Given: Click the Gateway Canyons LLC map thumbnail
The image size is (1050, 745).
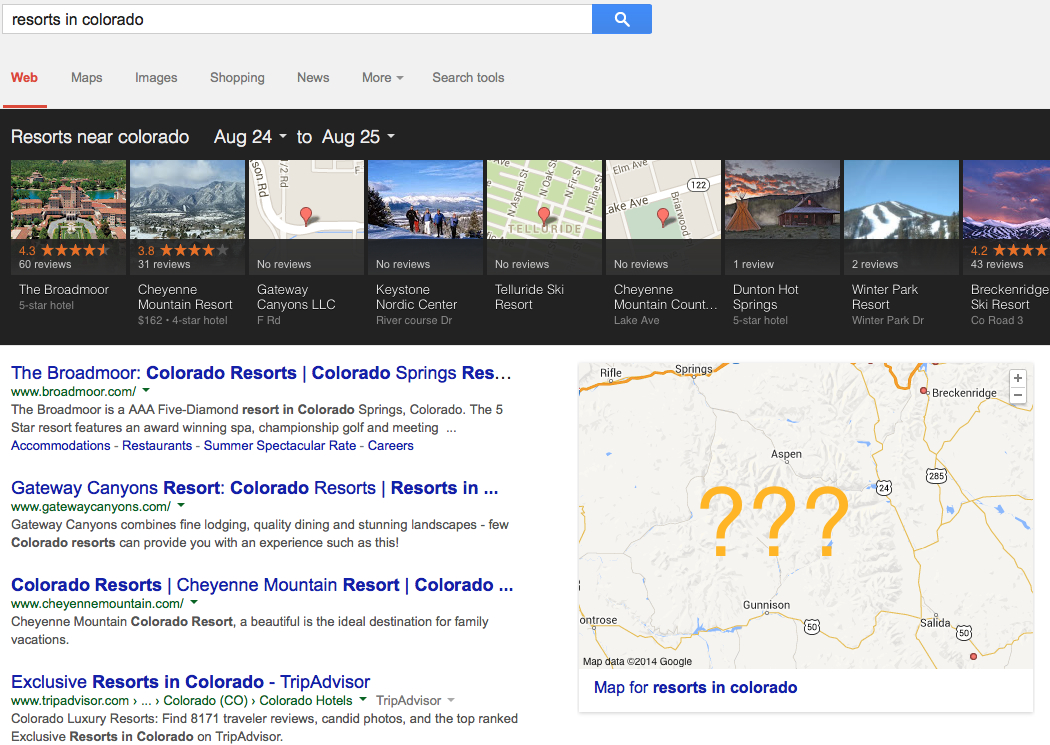Looking at the screenshot, I should [307, 199].
